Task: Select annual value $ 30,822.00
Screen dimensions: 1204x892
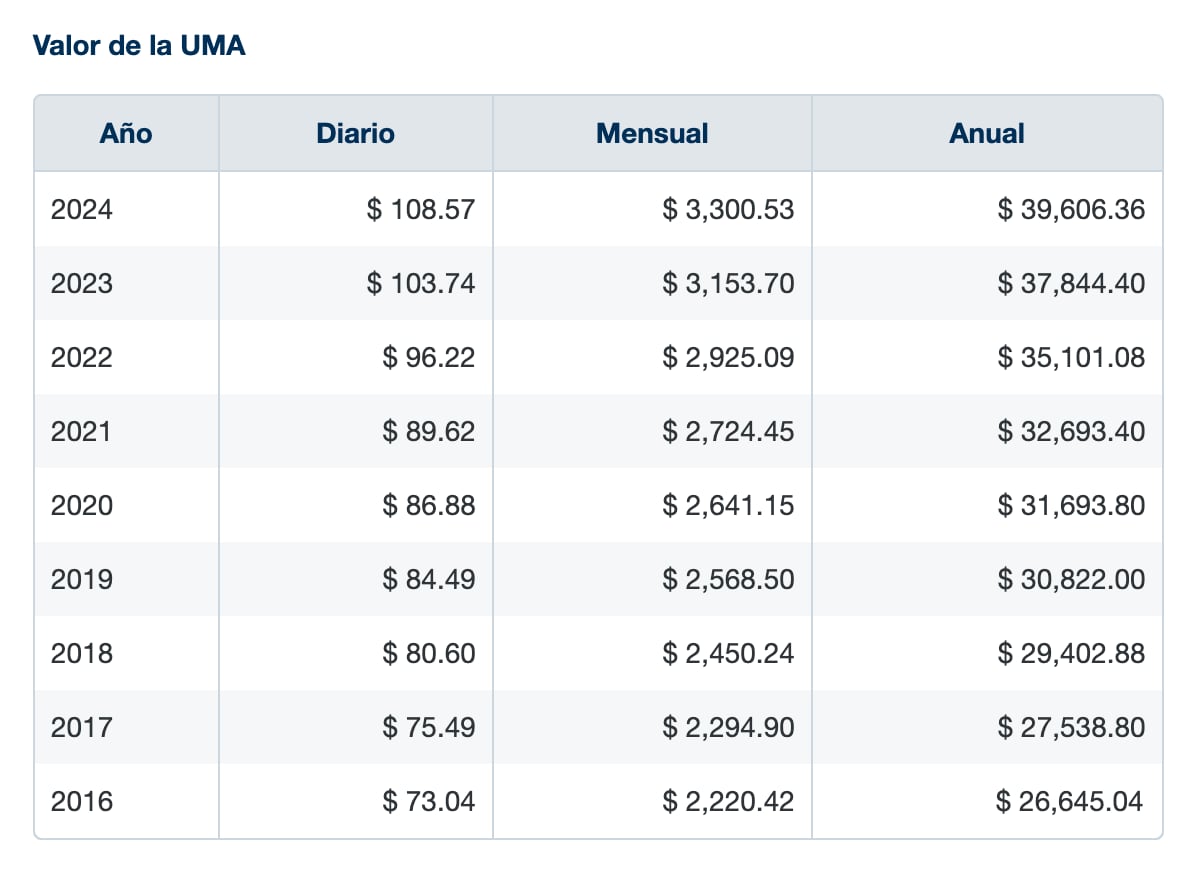Action: point(1071,580)
